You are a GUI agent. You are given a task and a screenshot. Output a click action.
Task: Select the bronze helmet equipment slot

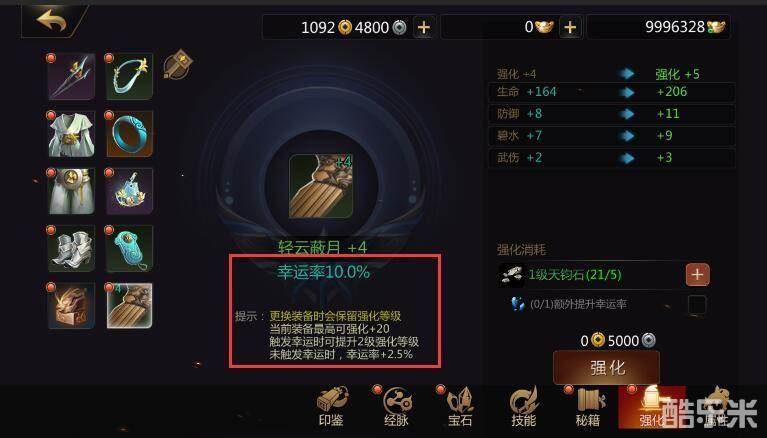(x=71, y=306)
